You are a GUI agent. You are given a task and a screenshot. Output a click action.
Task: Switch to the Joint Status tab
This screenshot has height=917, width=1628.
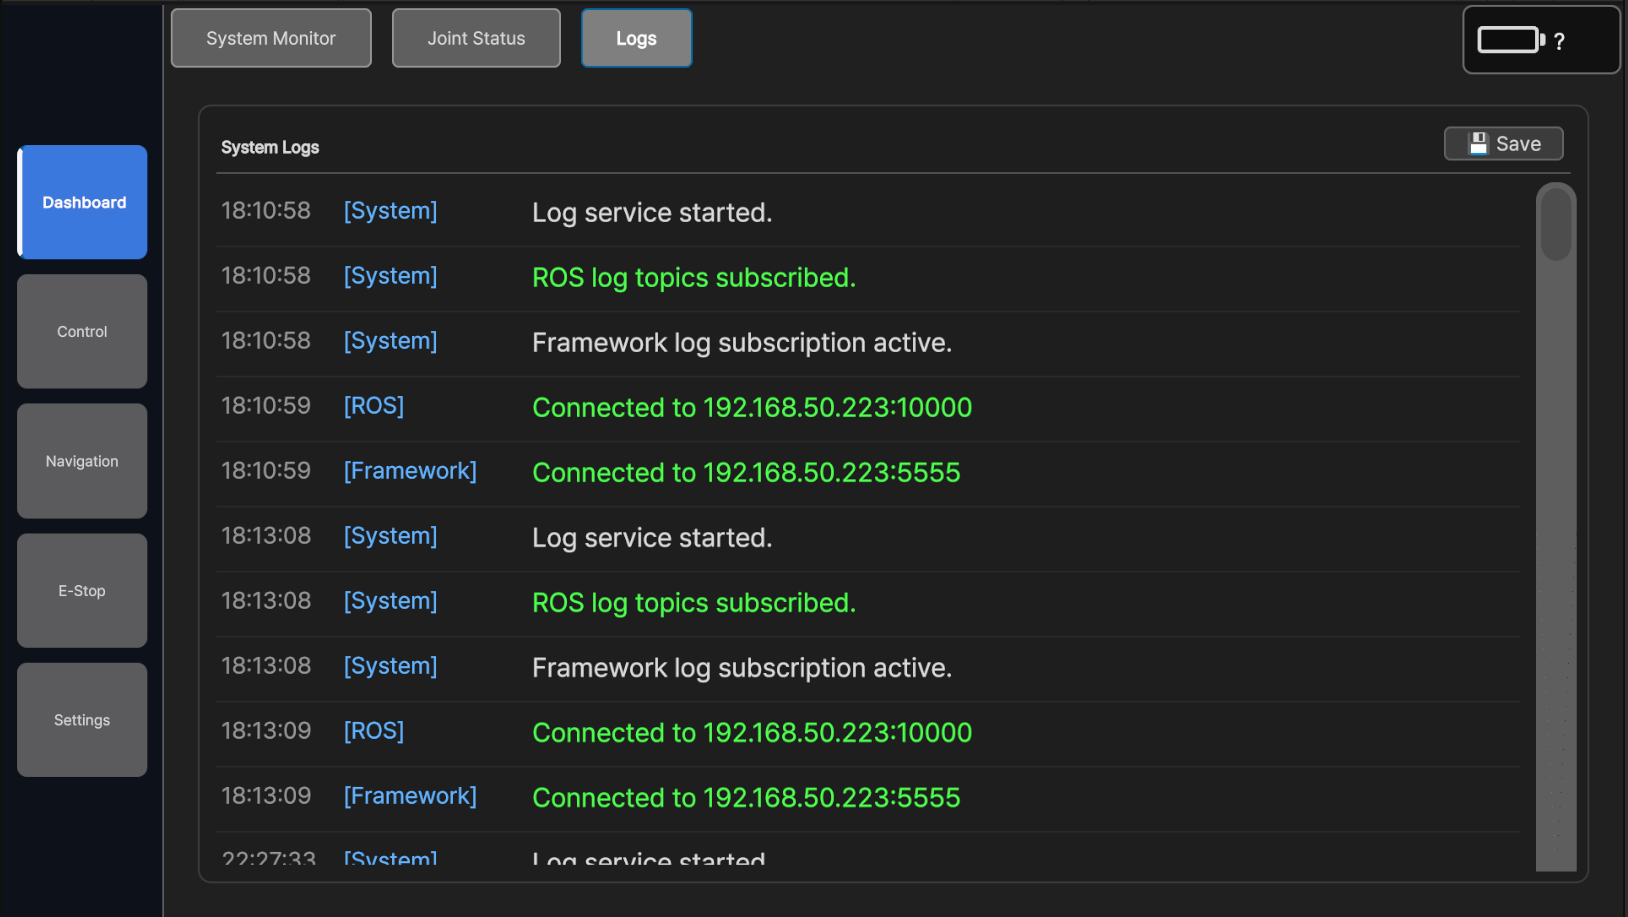click(476, 38)
